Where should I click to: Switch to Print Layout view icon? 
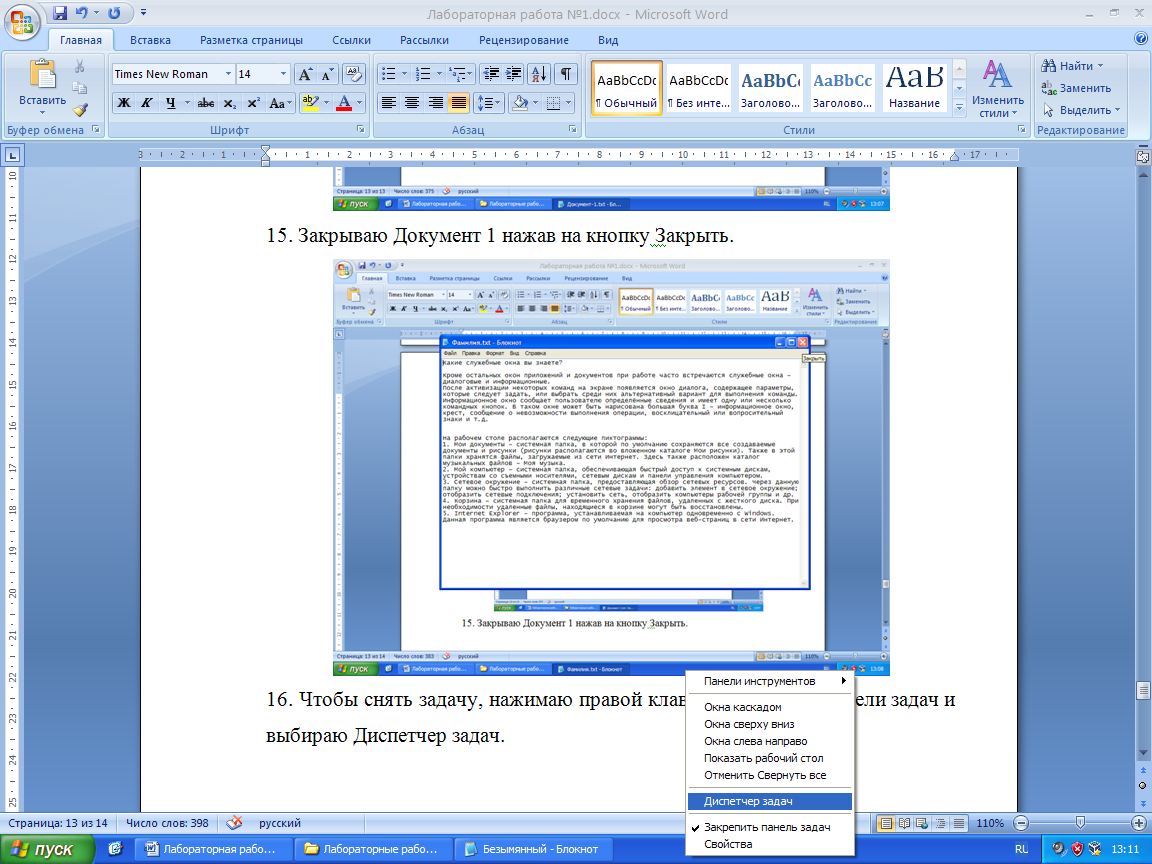[887, 824]
